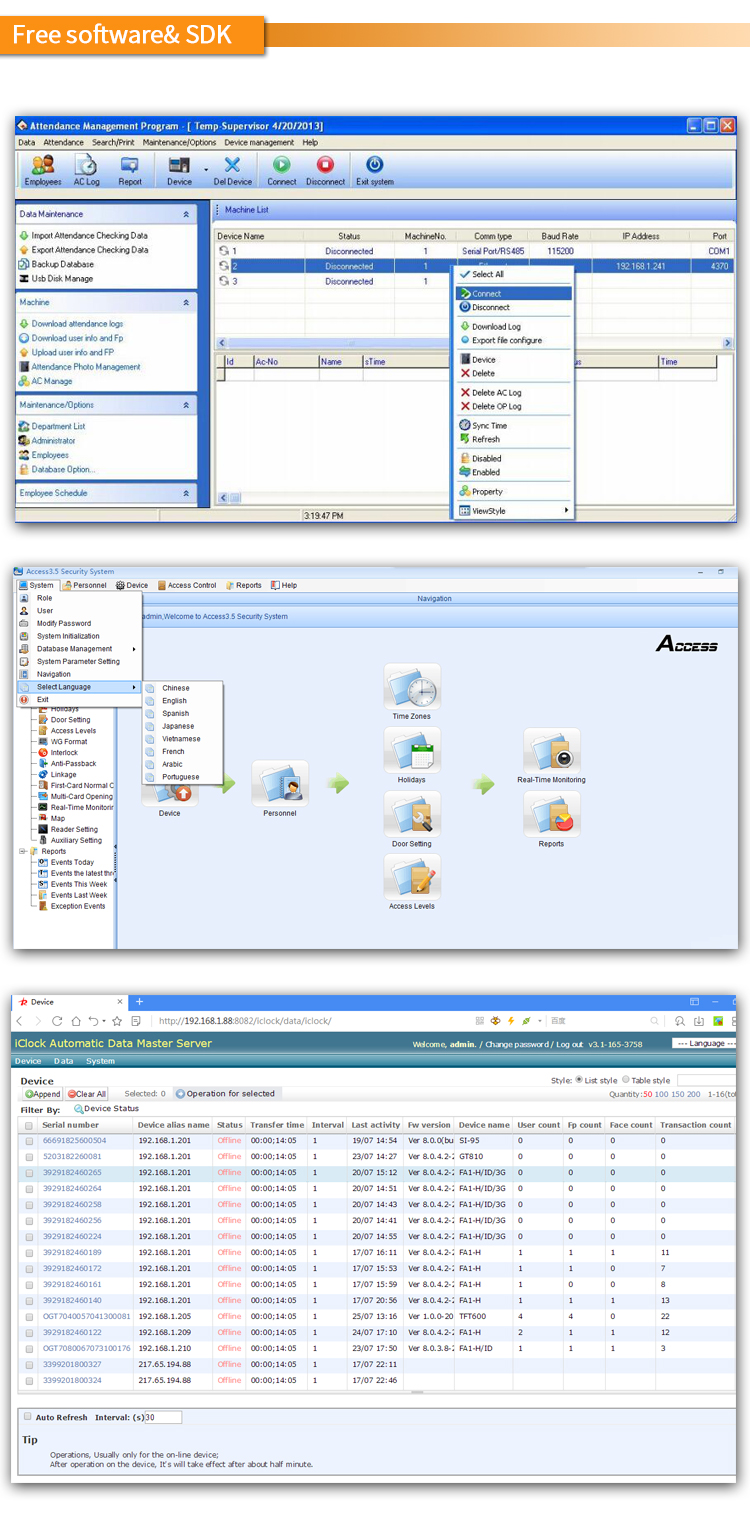The height and width of the screenshot is (1540, 750).
Task: Click the Log out link
Action: coord(569,1044)
